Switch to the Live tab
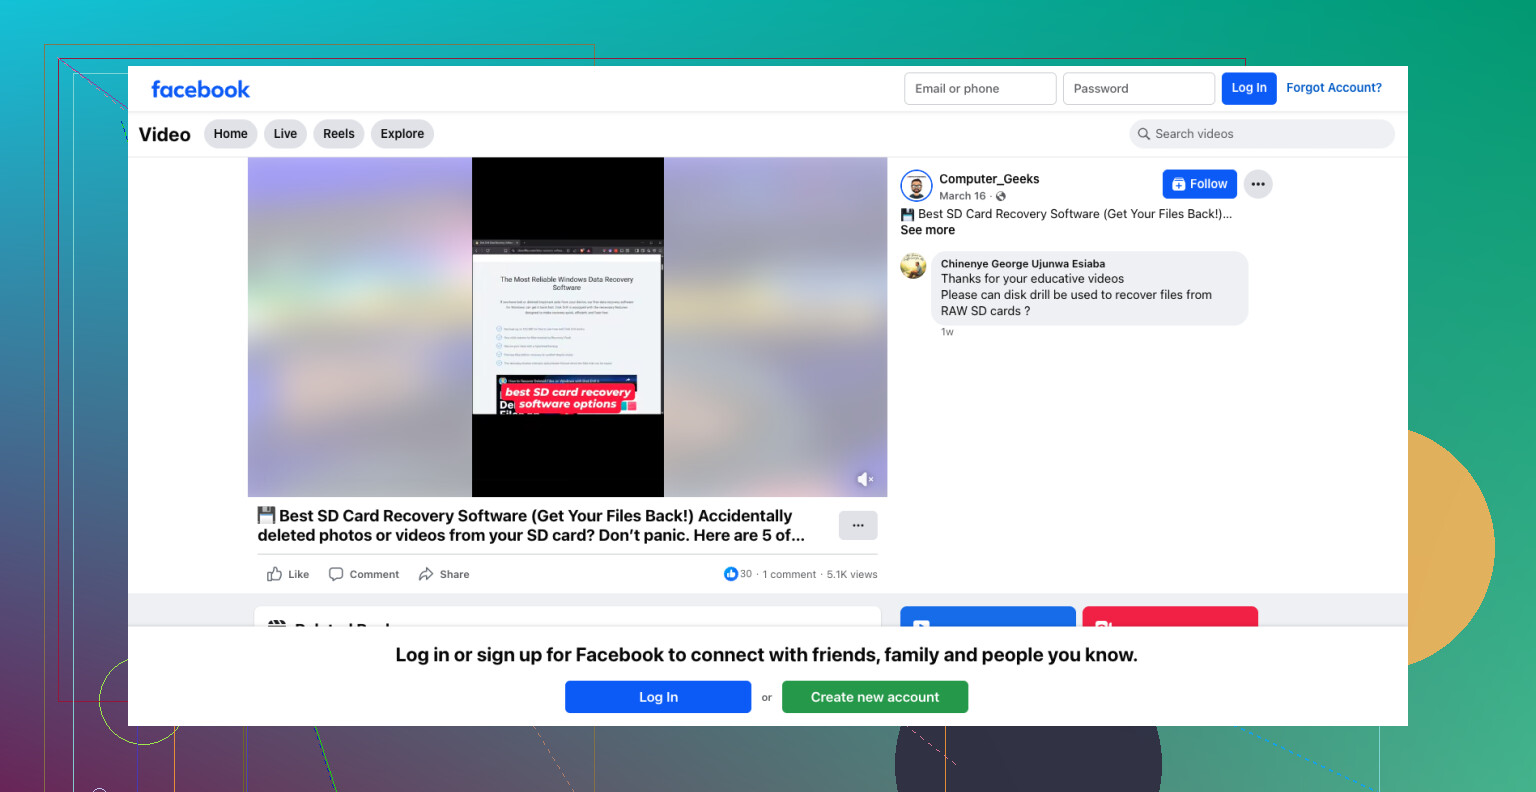Viewport: 1536px width, 792px height. 285,134
